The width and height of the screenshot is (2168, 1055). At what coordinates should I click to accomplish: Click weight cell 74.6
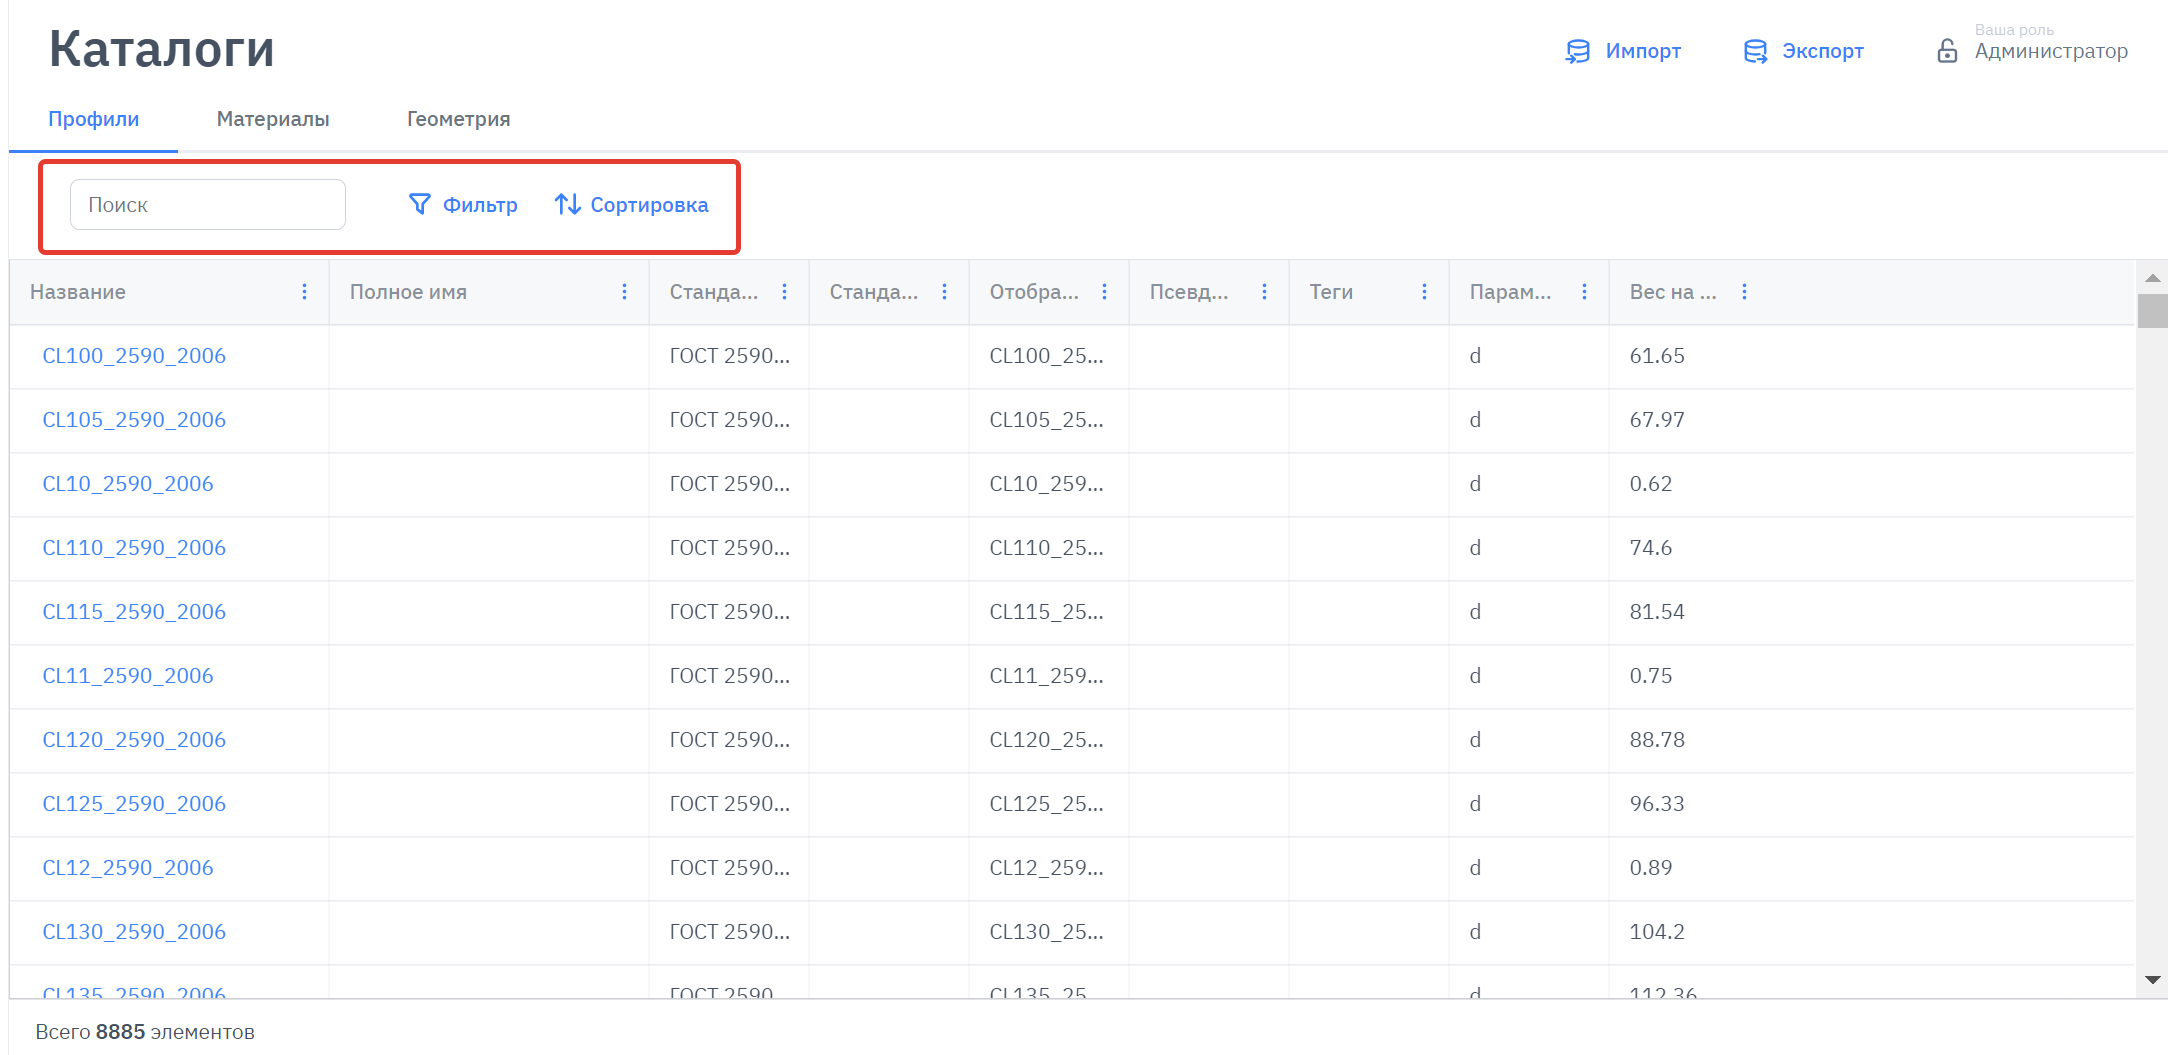(1651, 548)
